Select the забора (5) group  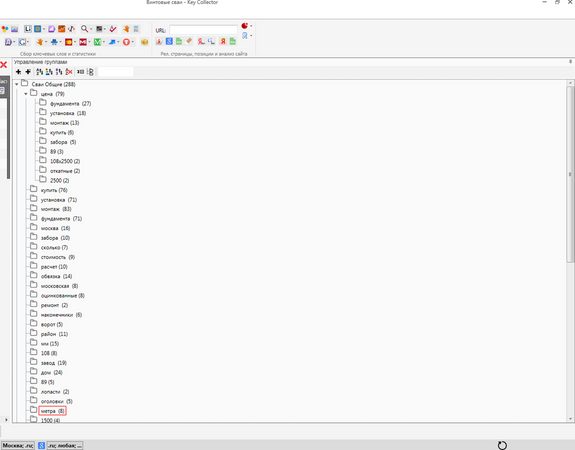click(x=63, y=142)
